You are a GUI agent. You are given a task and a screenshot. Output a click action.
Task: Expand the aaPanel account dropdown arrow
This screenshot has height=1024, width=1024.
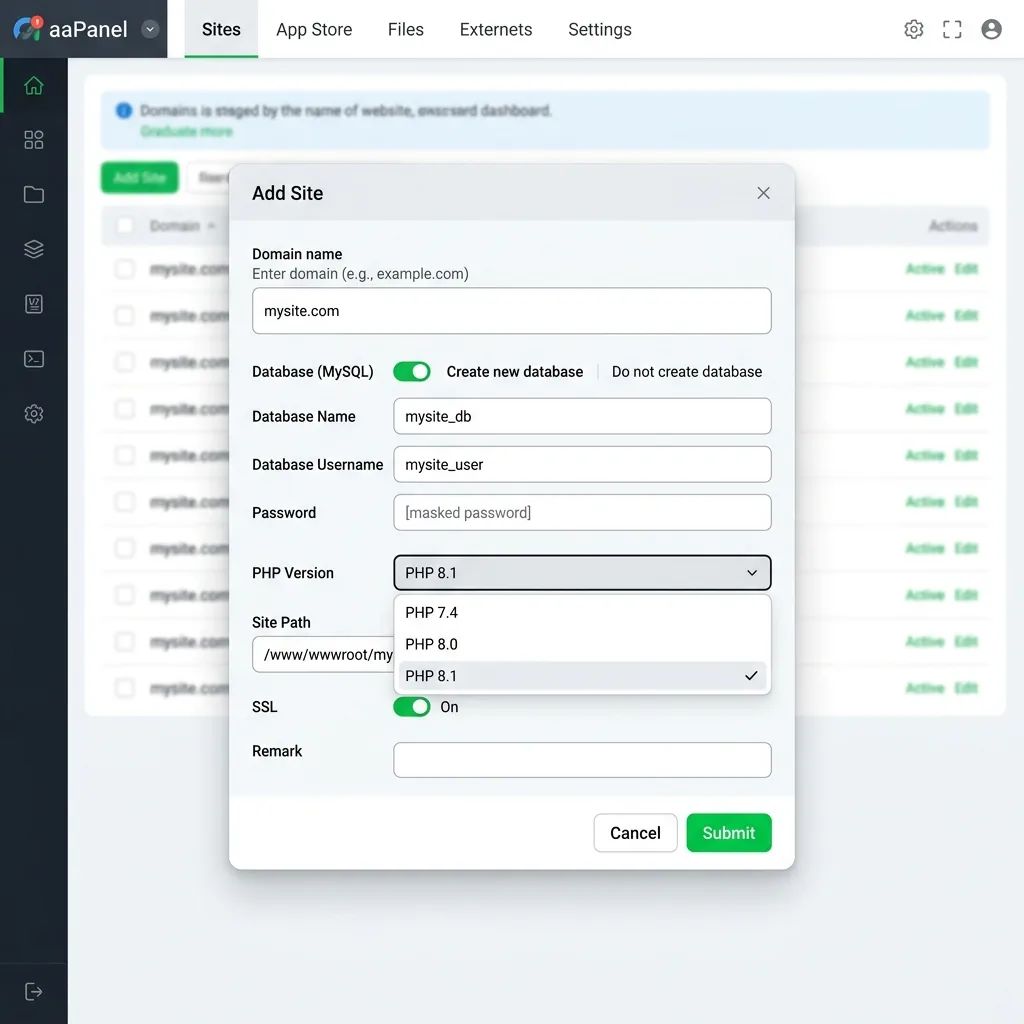[x=150, y=29]
